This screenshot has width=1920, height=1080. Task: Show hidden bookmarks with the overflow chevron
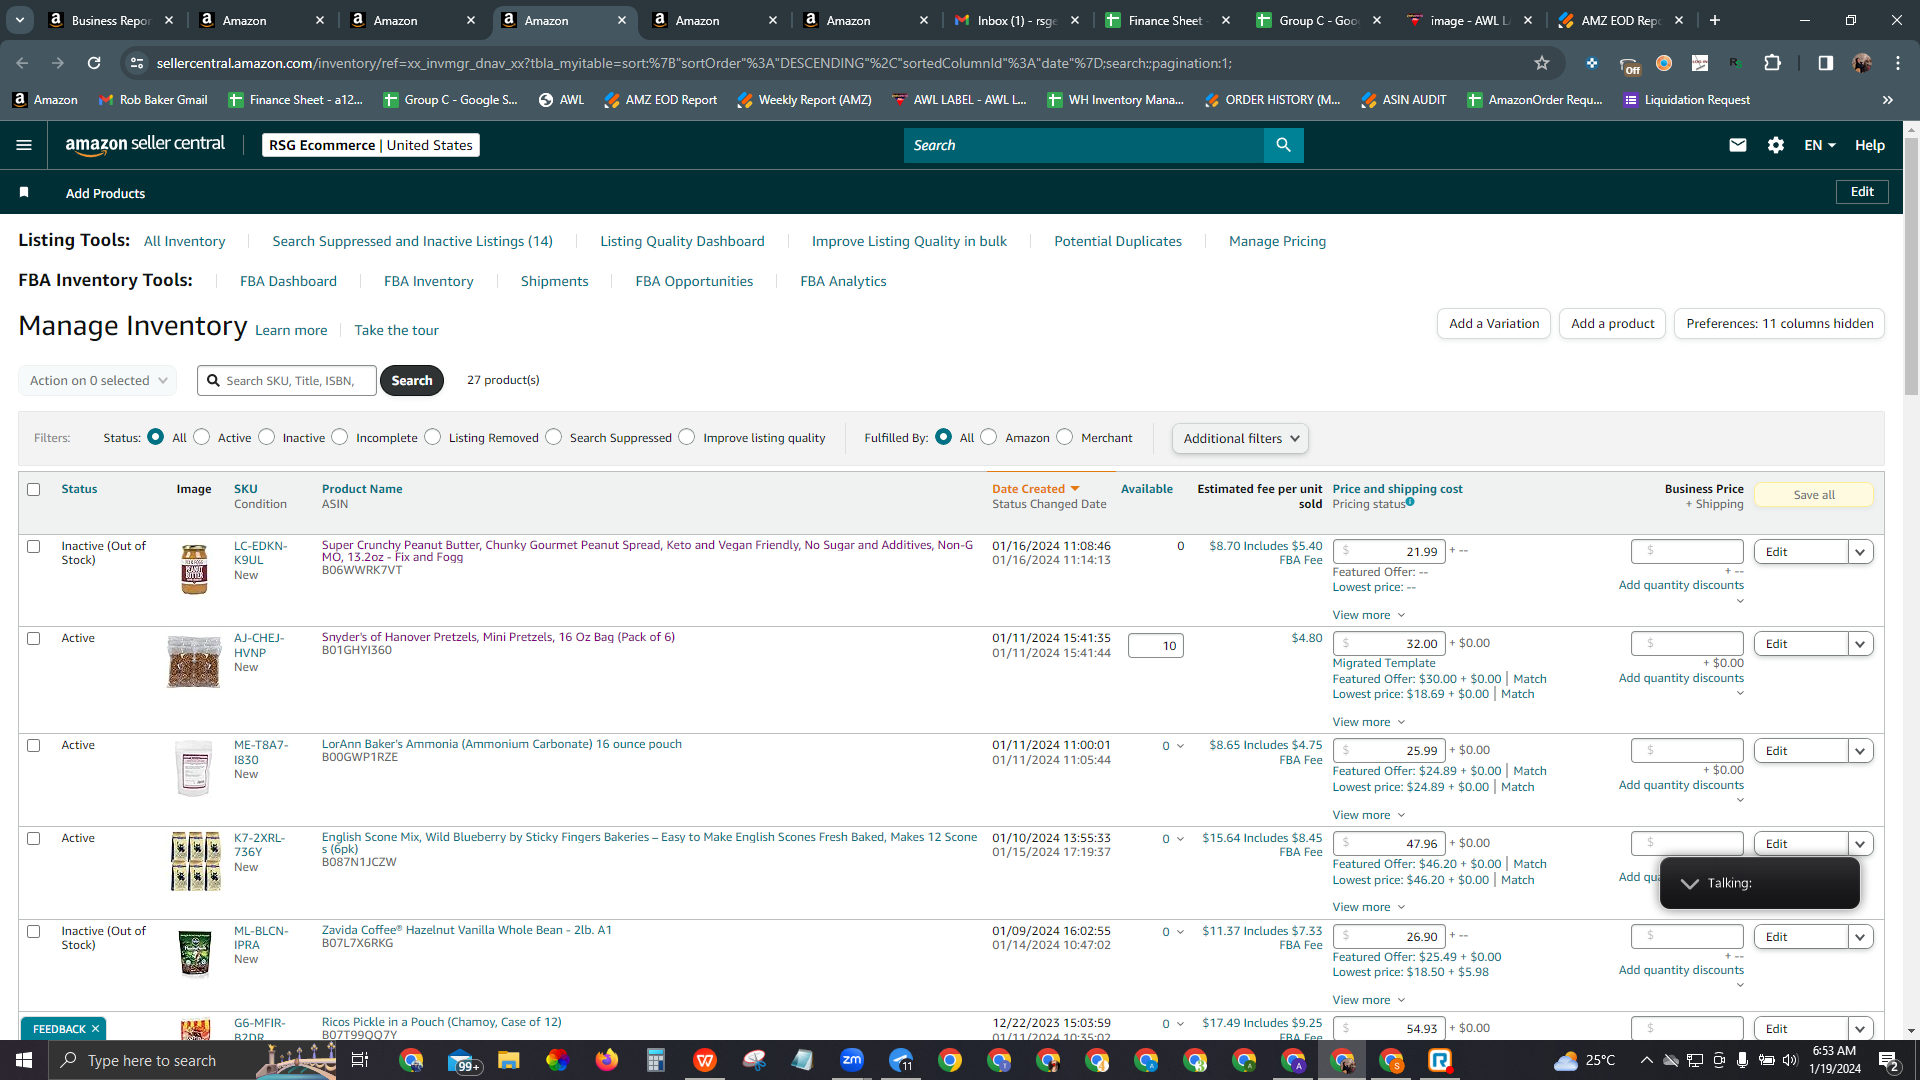(1888, 100)
